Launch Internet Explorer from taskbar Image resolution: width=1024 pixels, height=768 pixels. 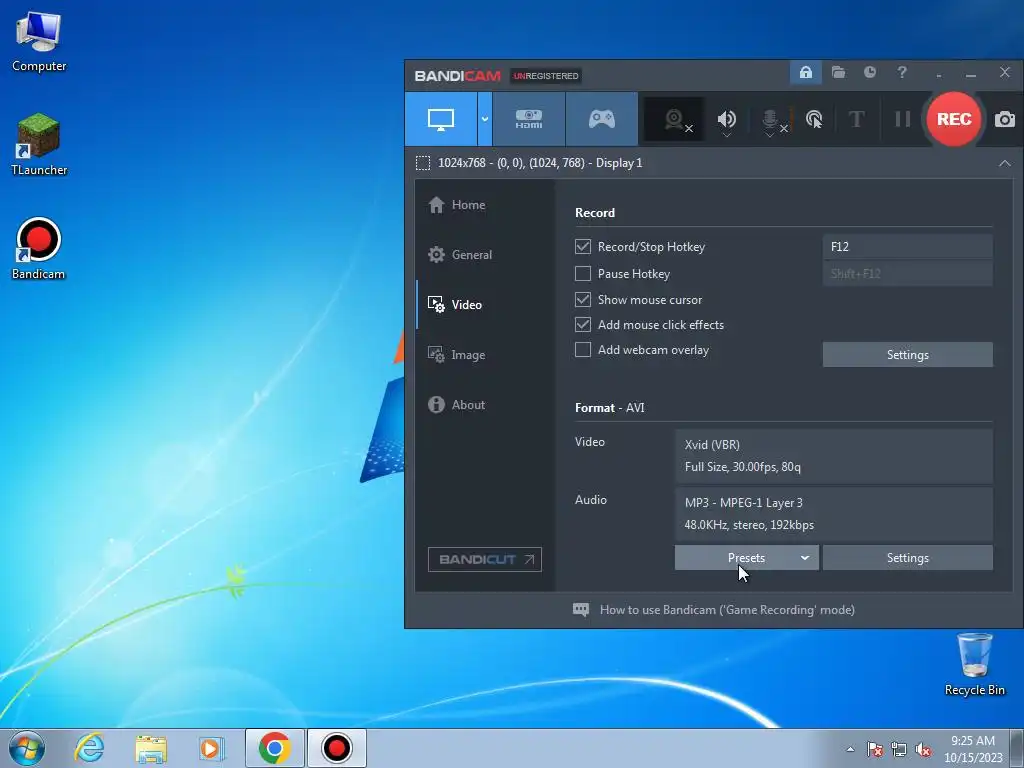(89, 748)
